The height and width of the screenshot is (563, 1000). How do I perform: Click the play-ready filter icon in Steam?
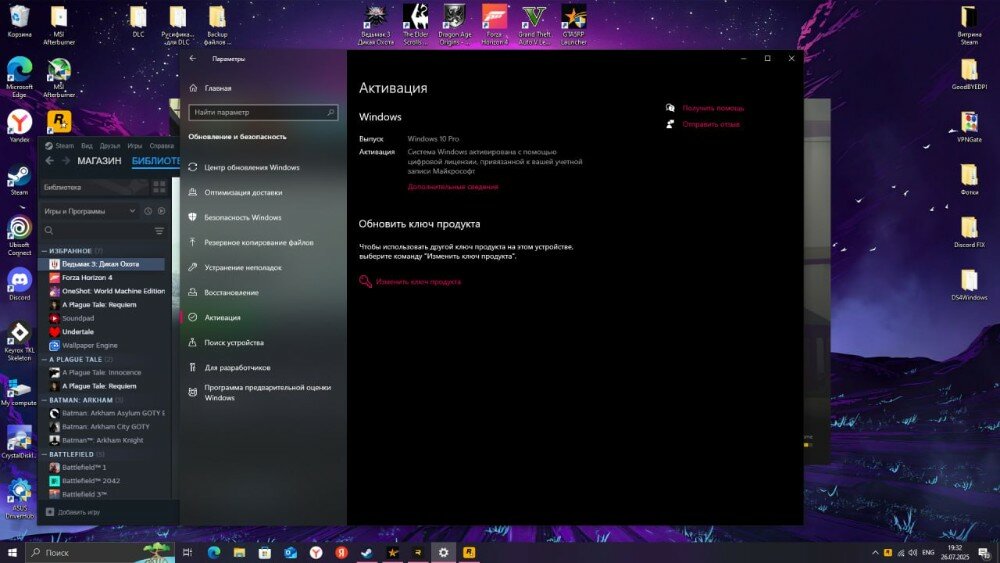pos(161,211)
